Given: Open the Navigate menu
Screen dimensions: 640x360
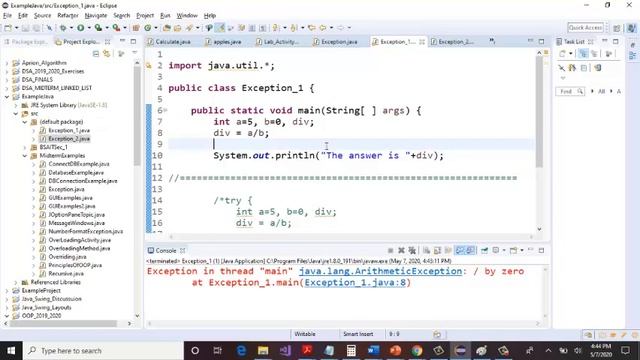Looking at the screenshot, I should click(96, 16).
